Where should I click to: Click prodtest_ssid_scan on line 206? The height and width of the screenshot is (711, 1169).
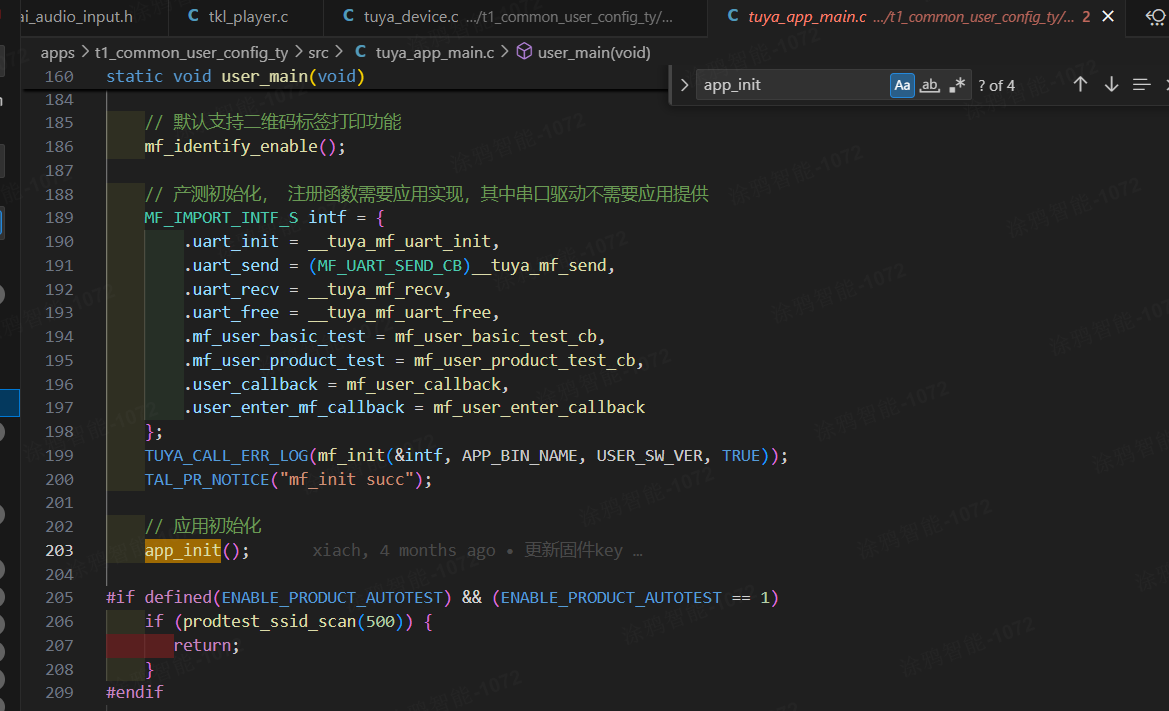pyautogui.click(x=270, y=622)
